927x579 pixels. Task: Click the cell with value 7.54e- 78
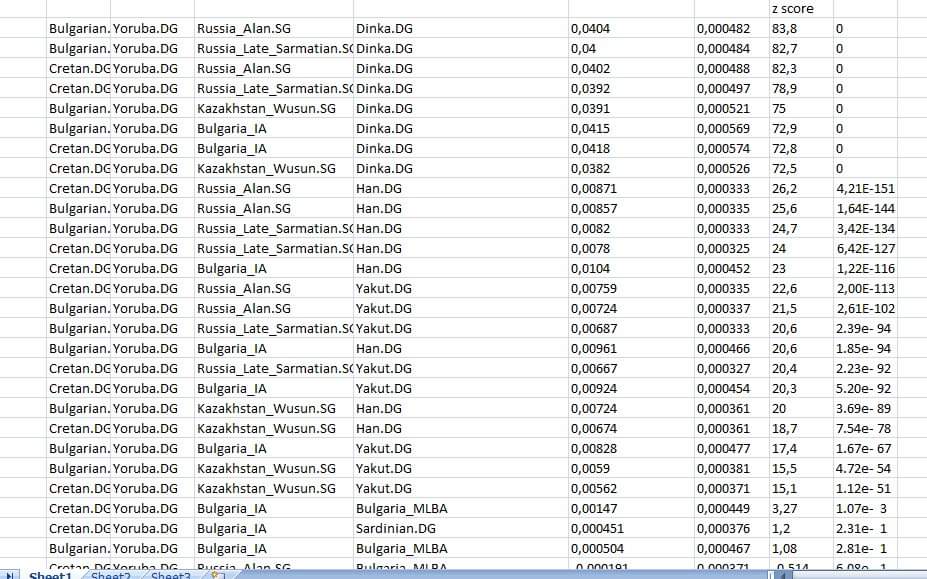865,429
